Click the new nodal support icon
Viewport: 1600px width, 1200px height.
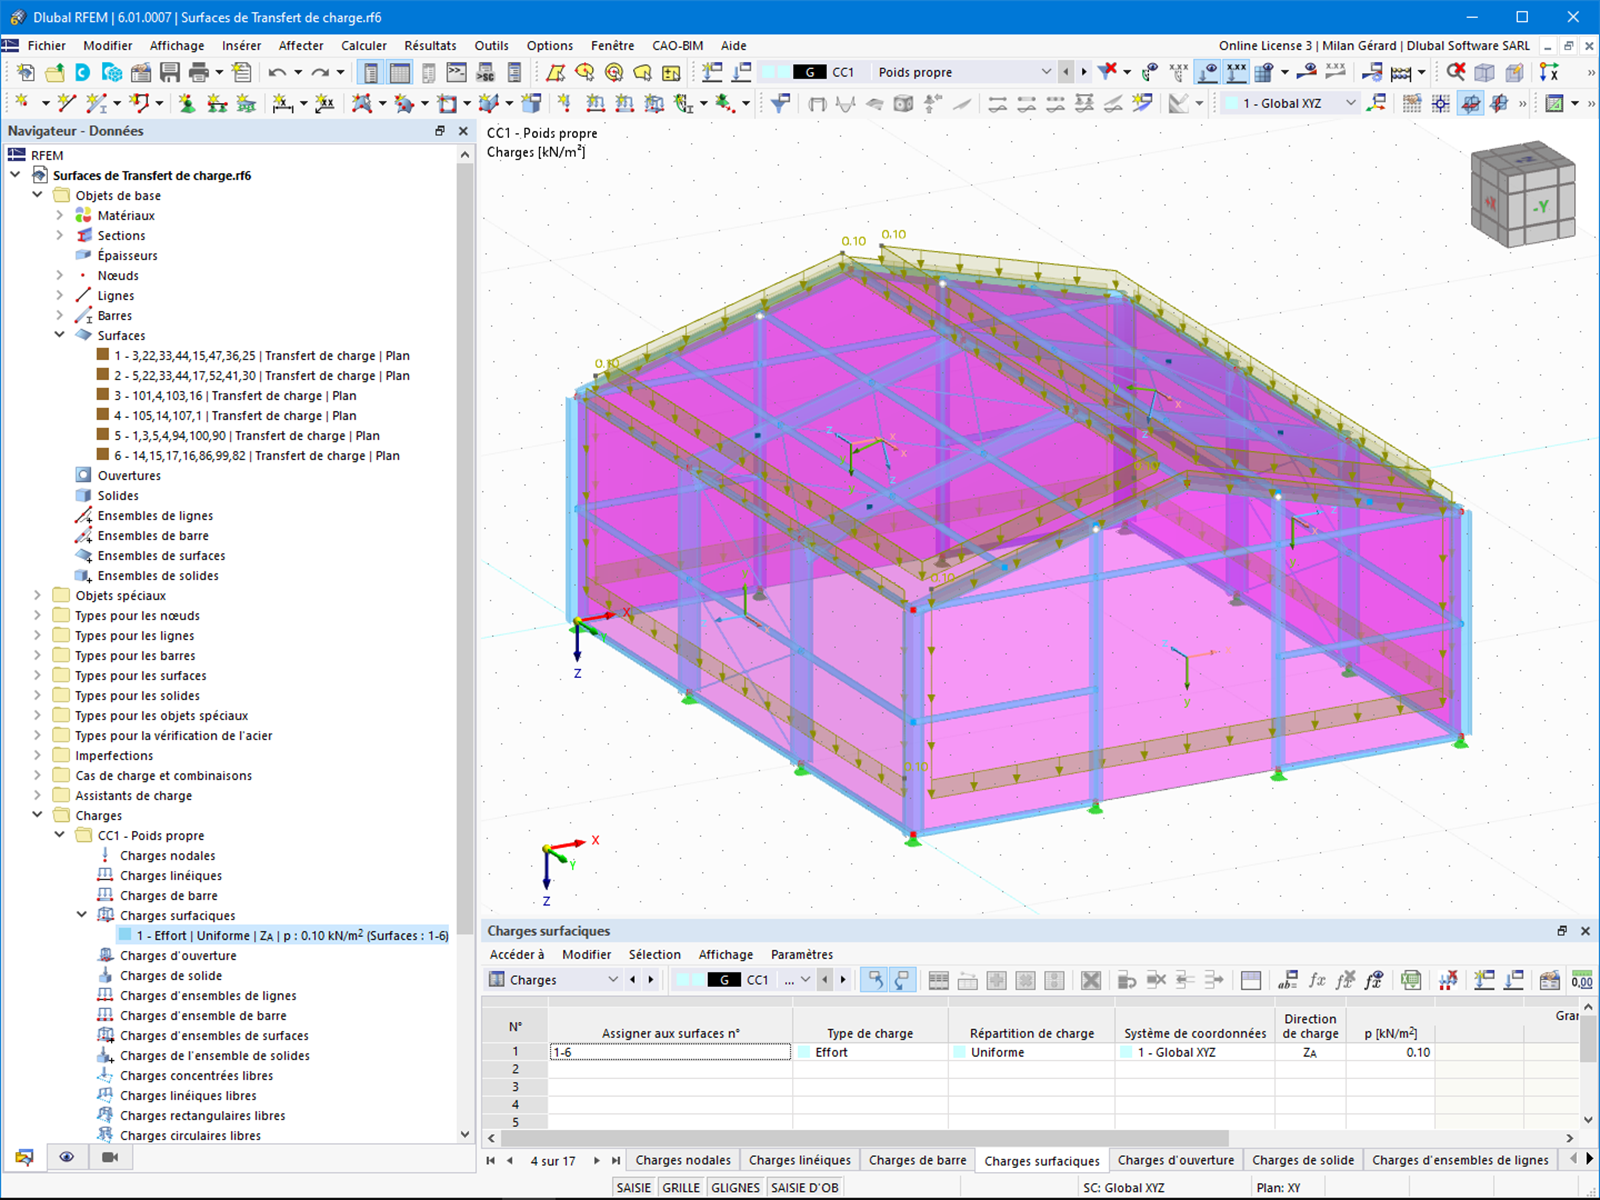[187, 103]
